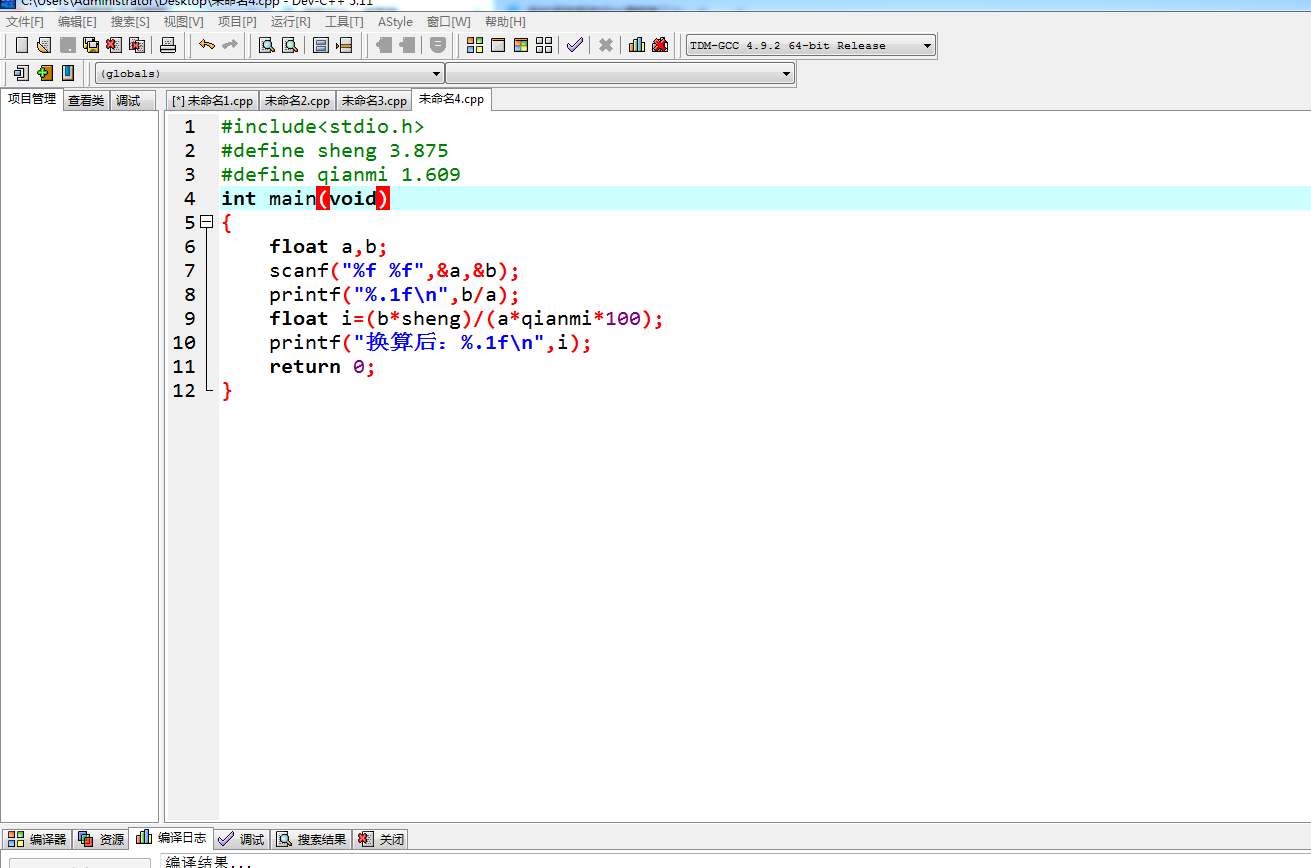Click the 'return 0;' code line
This screenshot has height=868, width=1311.
click(322, 366)
